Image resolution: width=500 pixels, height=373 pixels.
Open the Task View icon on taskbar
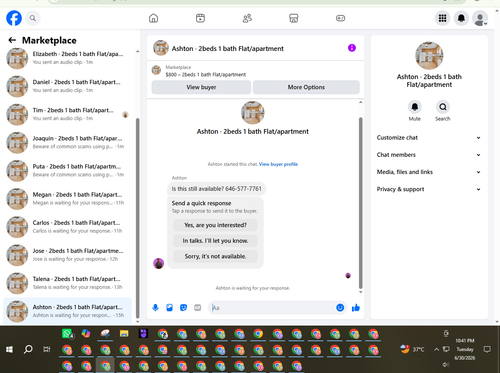[x=47, y=349]
